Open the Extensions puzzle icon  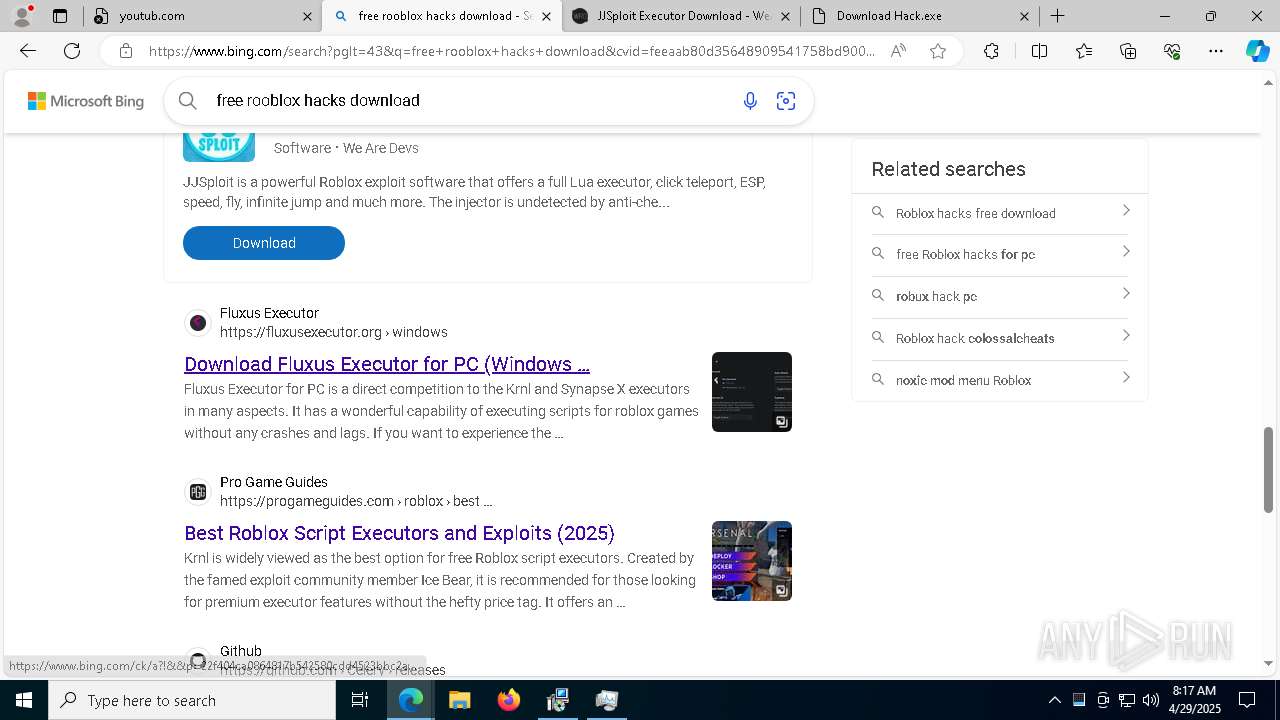(x=991, y=51)
